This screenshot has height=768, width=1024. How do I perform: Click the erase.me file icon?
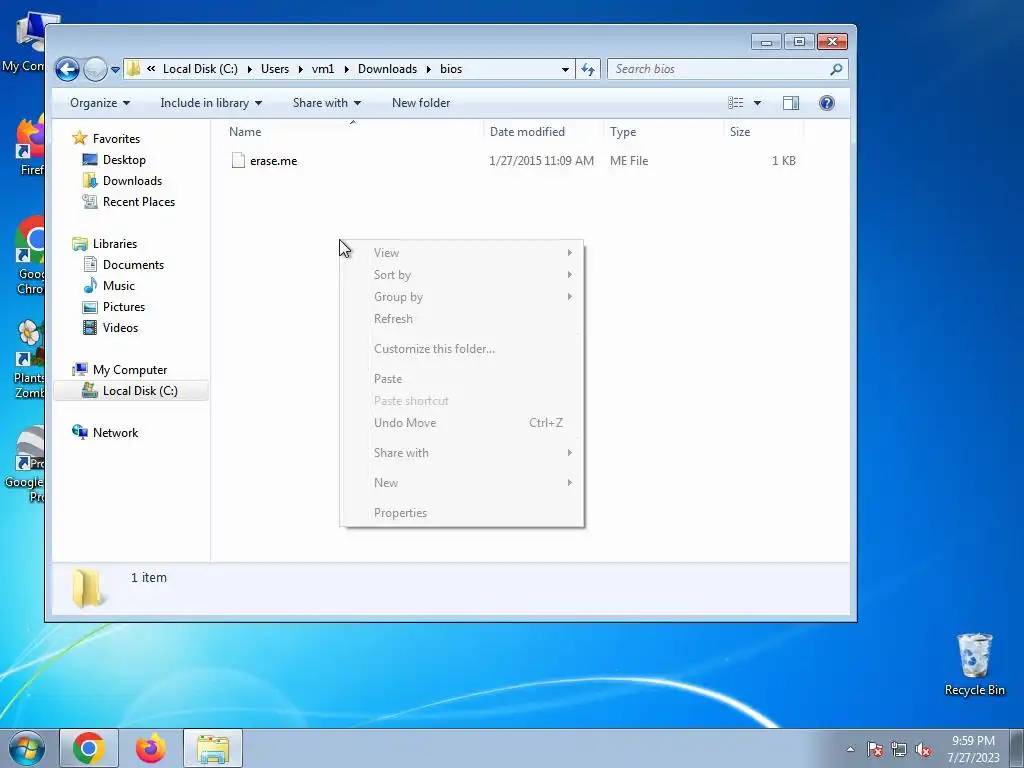coord(238,161)
